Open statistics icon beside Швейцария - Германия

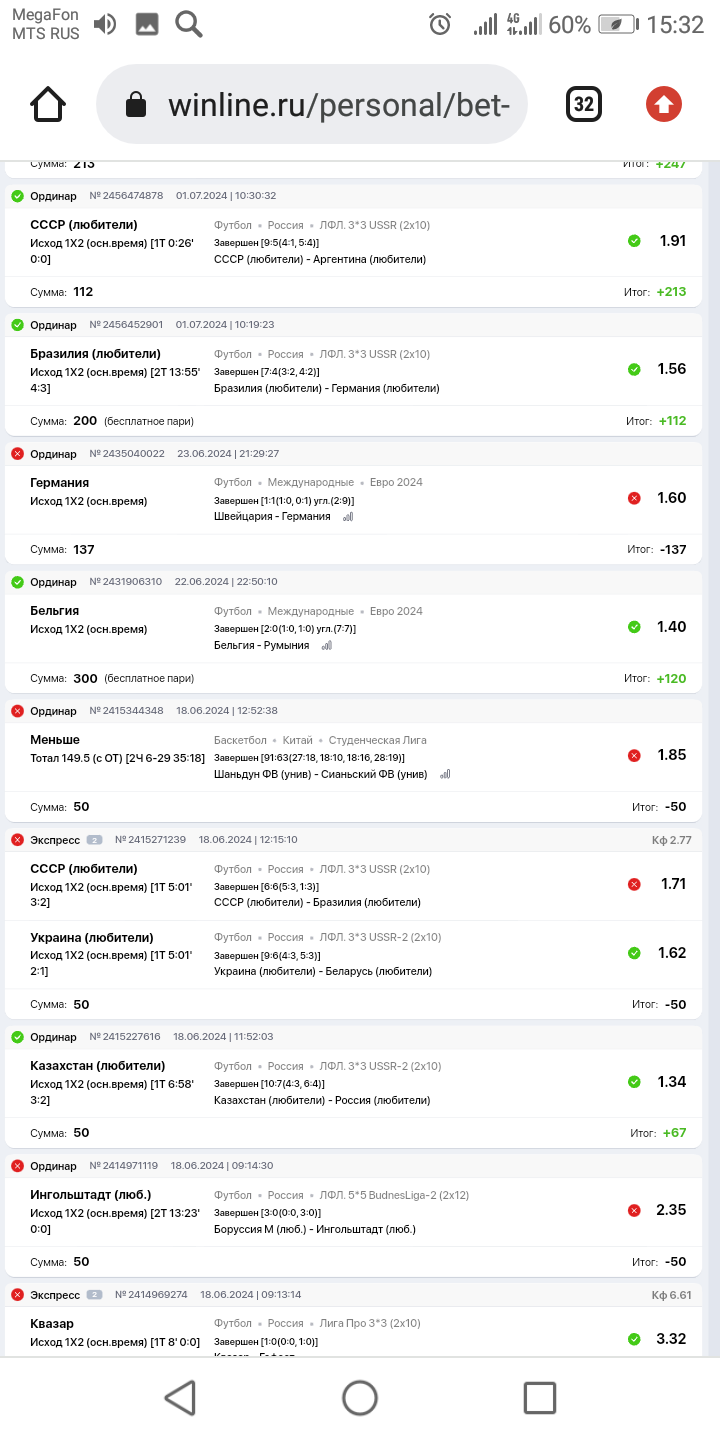(x=348, y=517)
